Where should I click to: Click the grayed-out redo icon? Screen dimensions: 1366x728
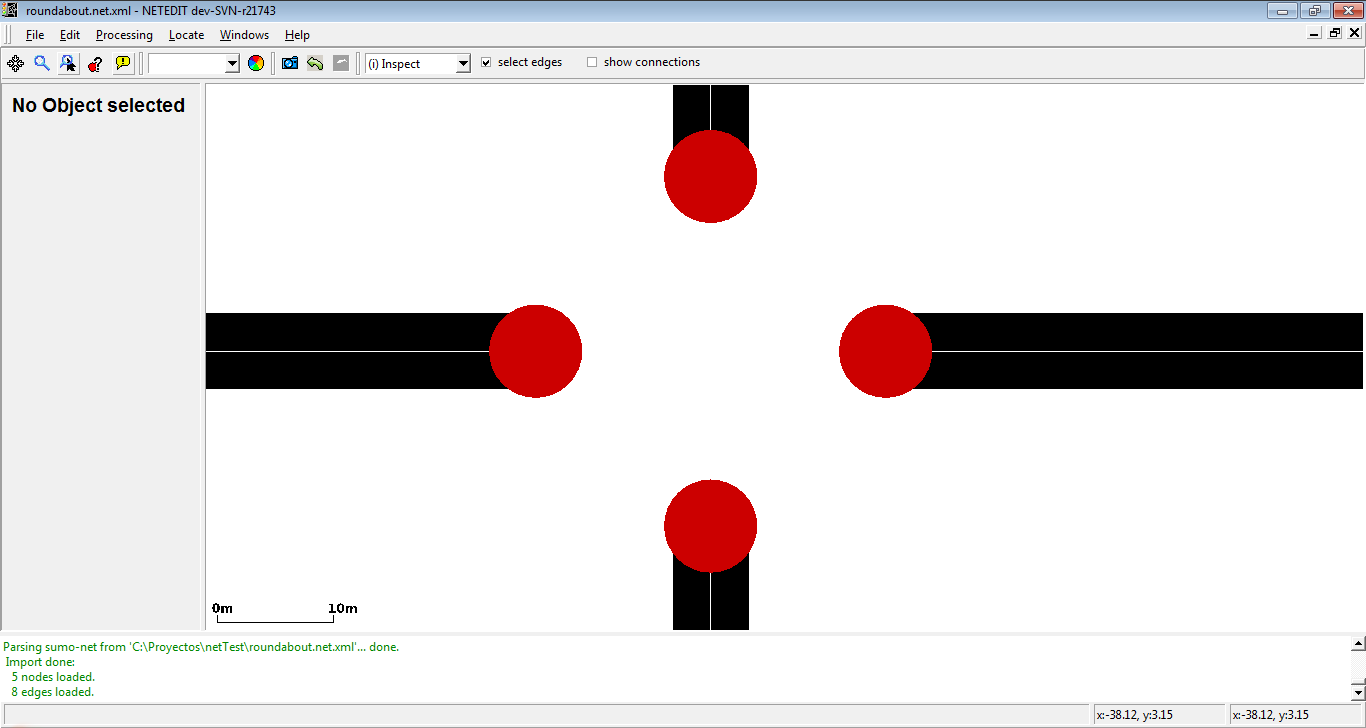click(x=341, y=63)
